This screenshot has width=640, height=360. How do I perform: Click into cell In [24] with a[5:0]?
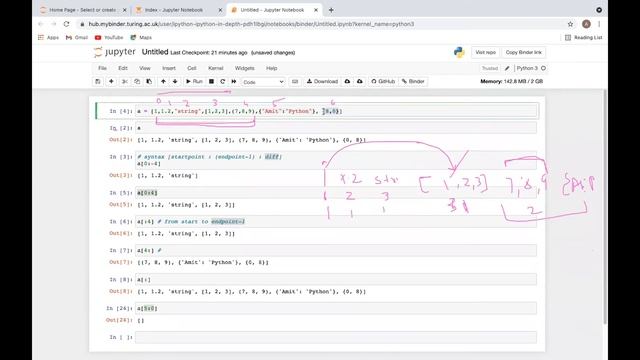click(x=336, y=309)
